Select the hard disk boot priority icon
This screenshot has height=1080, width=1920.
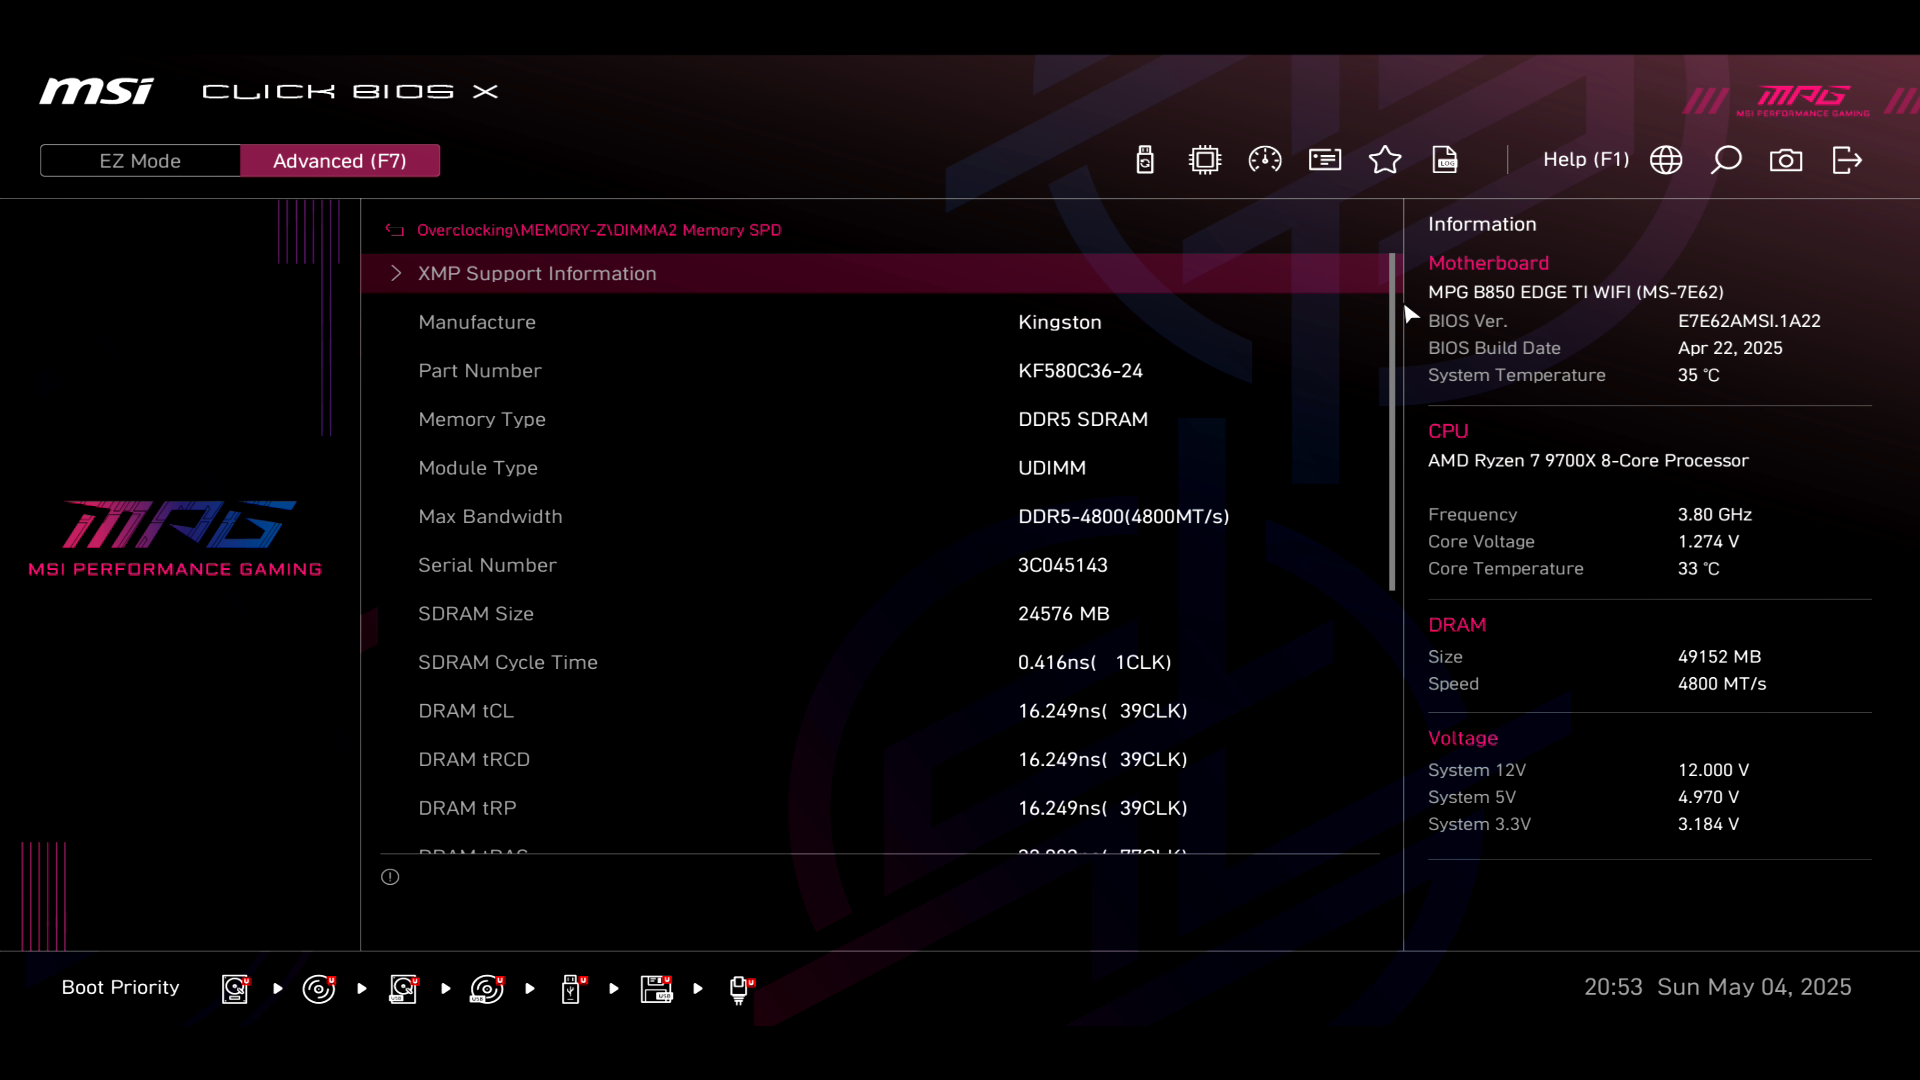point(235,989)
